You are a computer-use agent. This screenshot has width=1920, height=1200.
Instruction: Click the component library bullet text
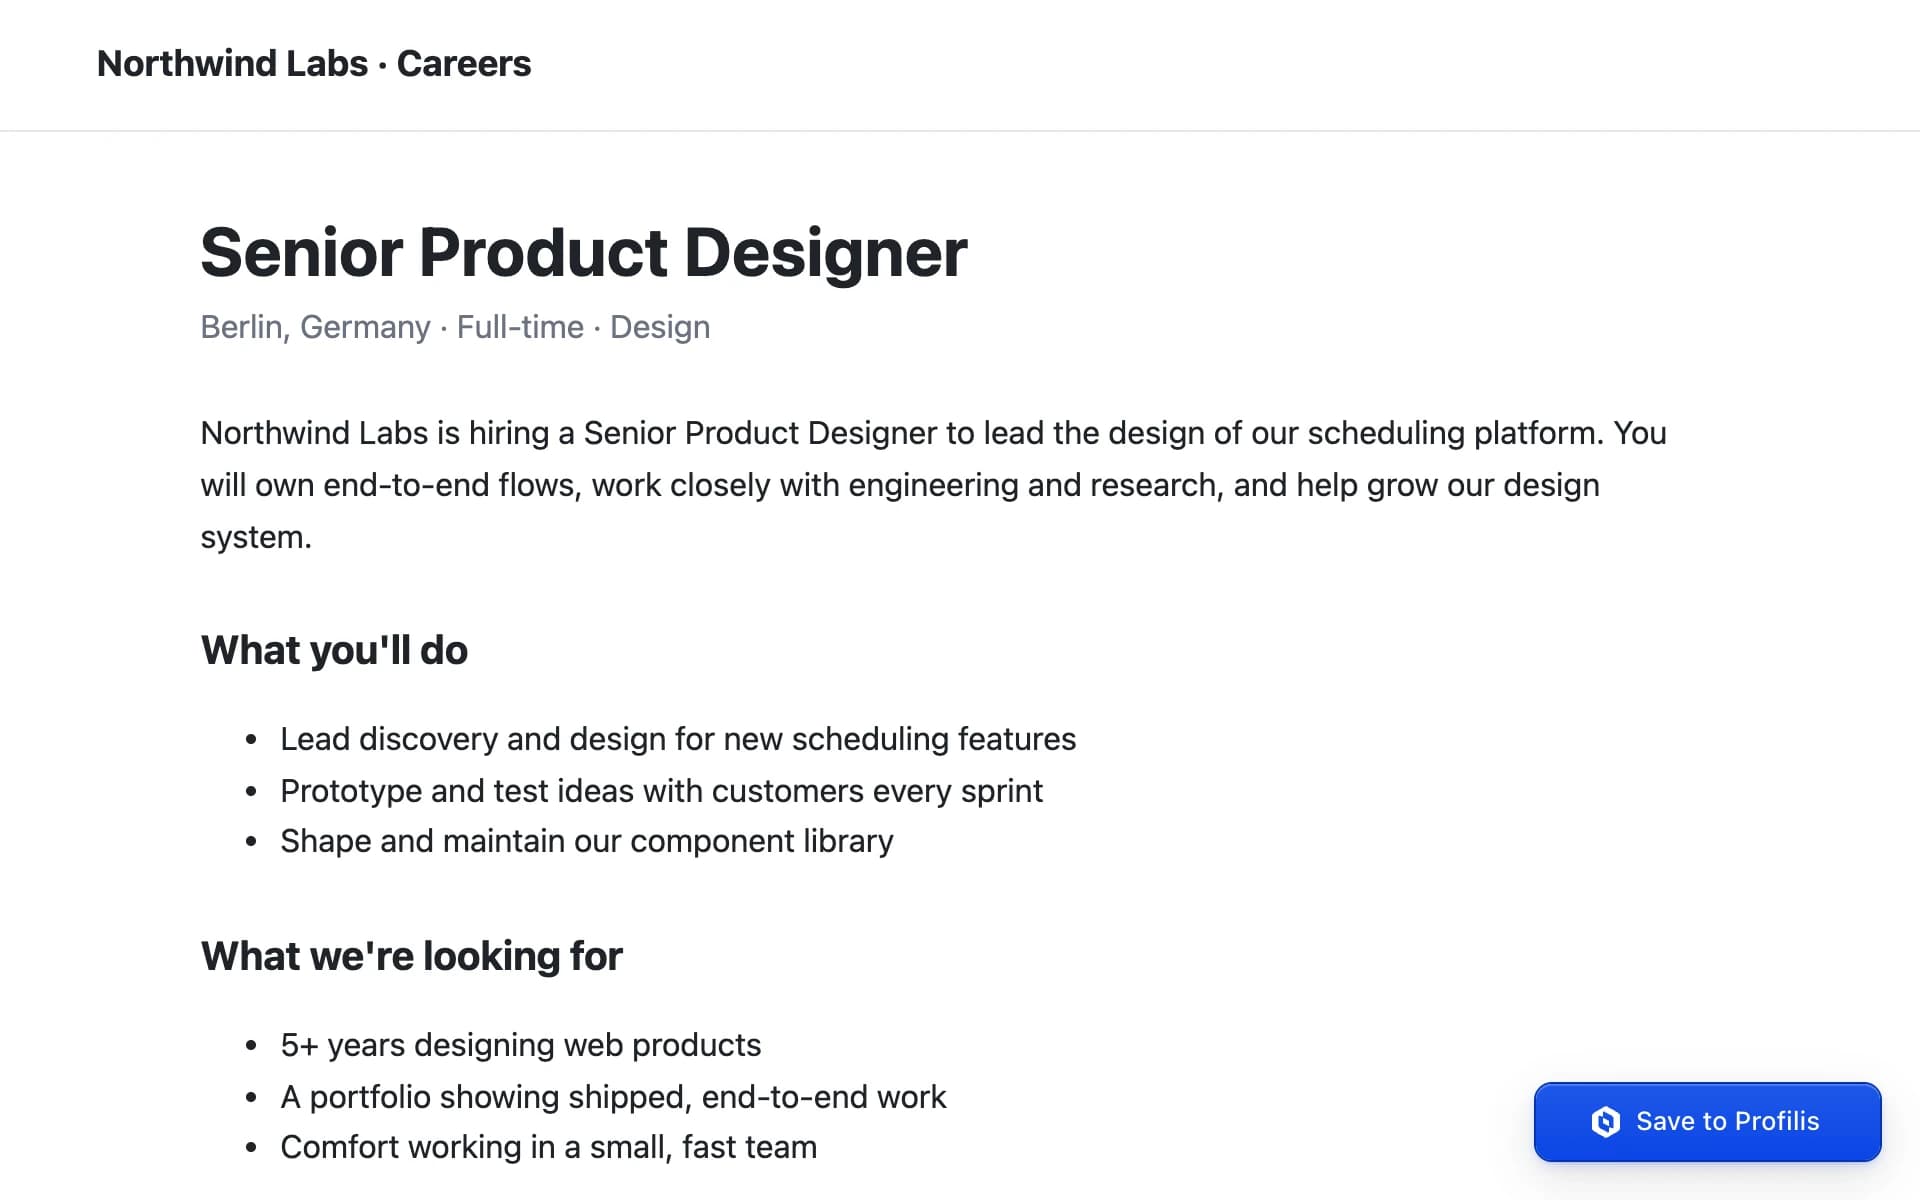(x=587, y=841)
